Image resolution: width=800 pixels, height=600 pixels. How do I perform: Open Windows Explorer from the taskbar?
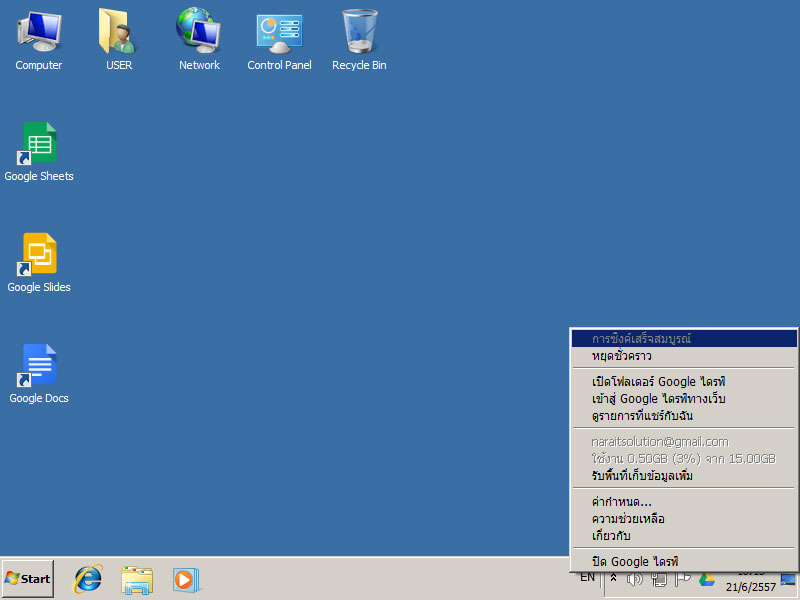[137, 580]
